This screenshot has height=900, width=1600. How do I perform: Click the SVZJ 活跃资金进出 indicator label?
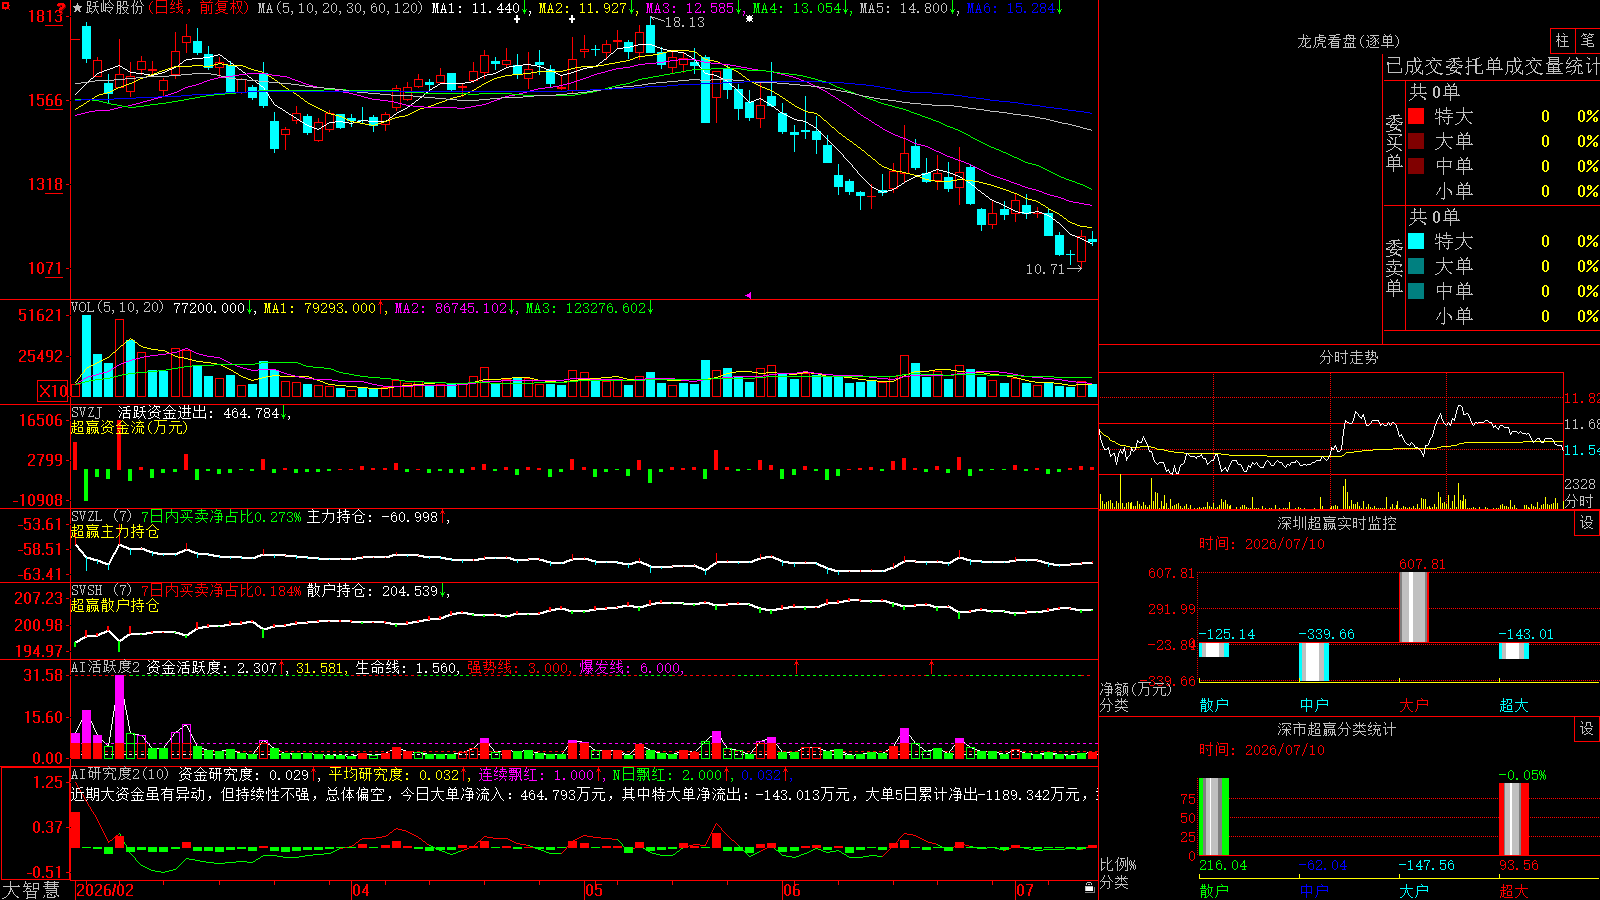coord(143,412)
